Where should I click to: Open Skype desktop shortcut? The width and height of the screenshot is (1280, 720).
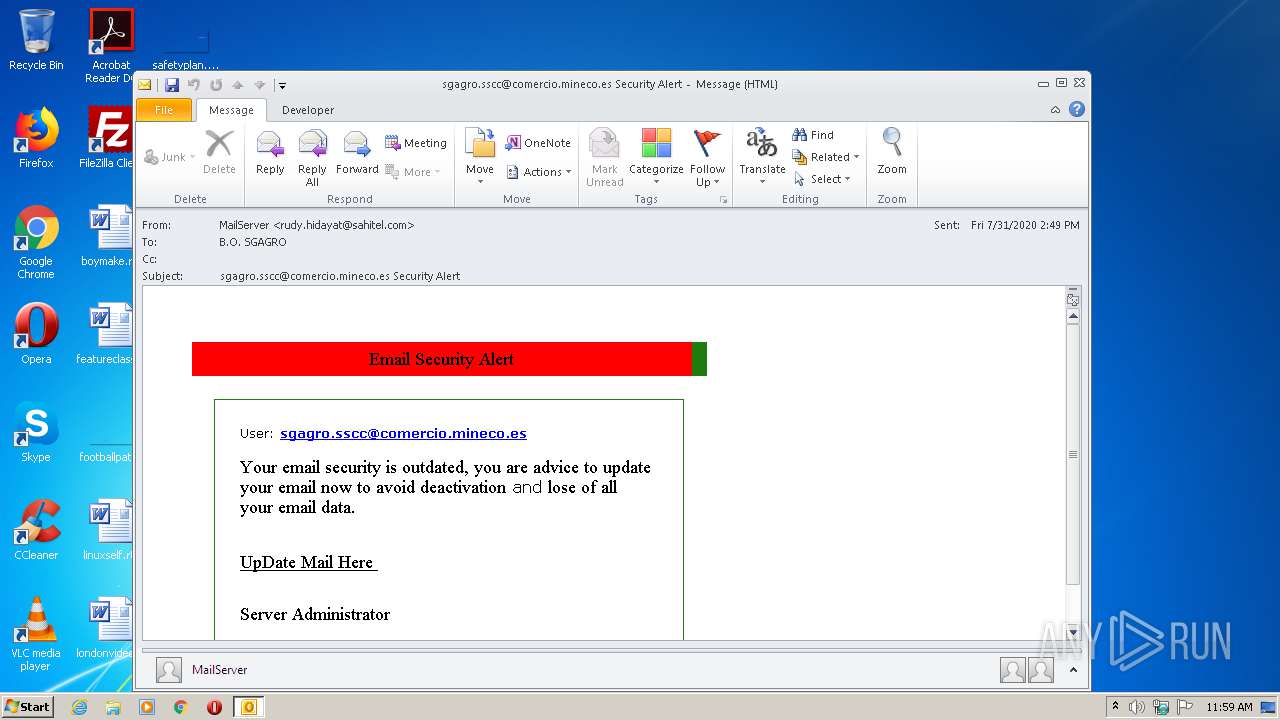pyautogui.click(x=36, y=432)
